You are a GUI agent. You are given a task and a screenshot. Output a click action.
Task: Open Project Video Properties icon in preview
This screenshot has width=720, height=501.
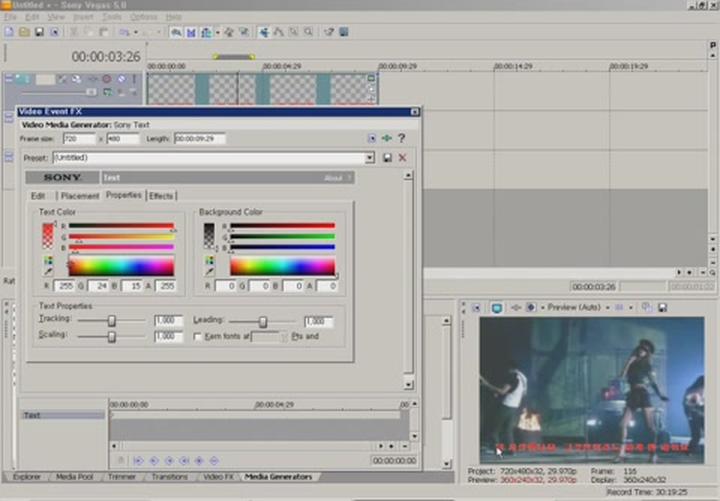(476, 308)
